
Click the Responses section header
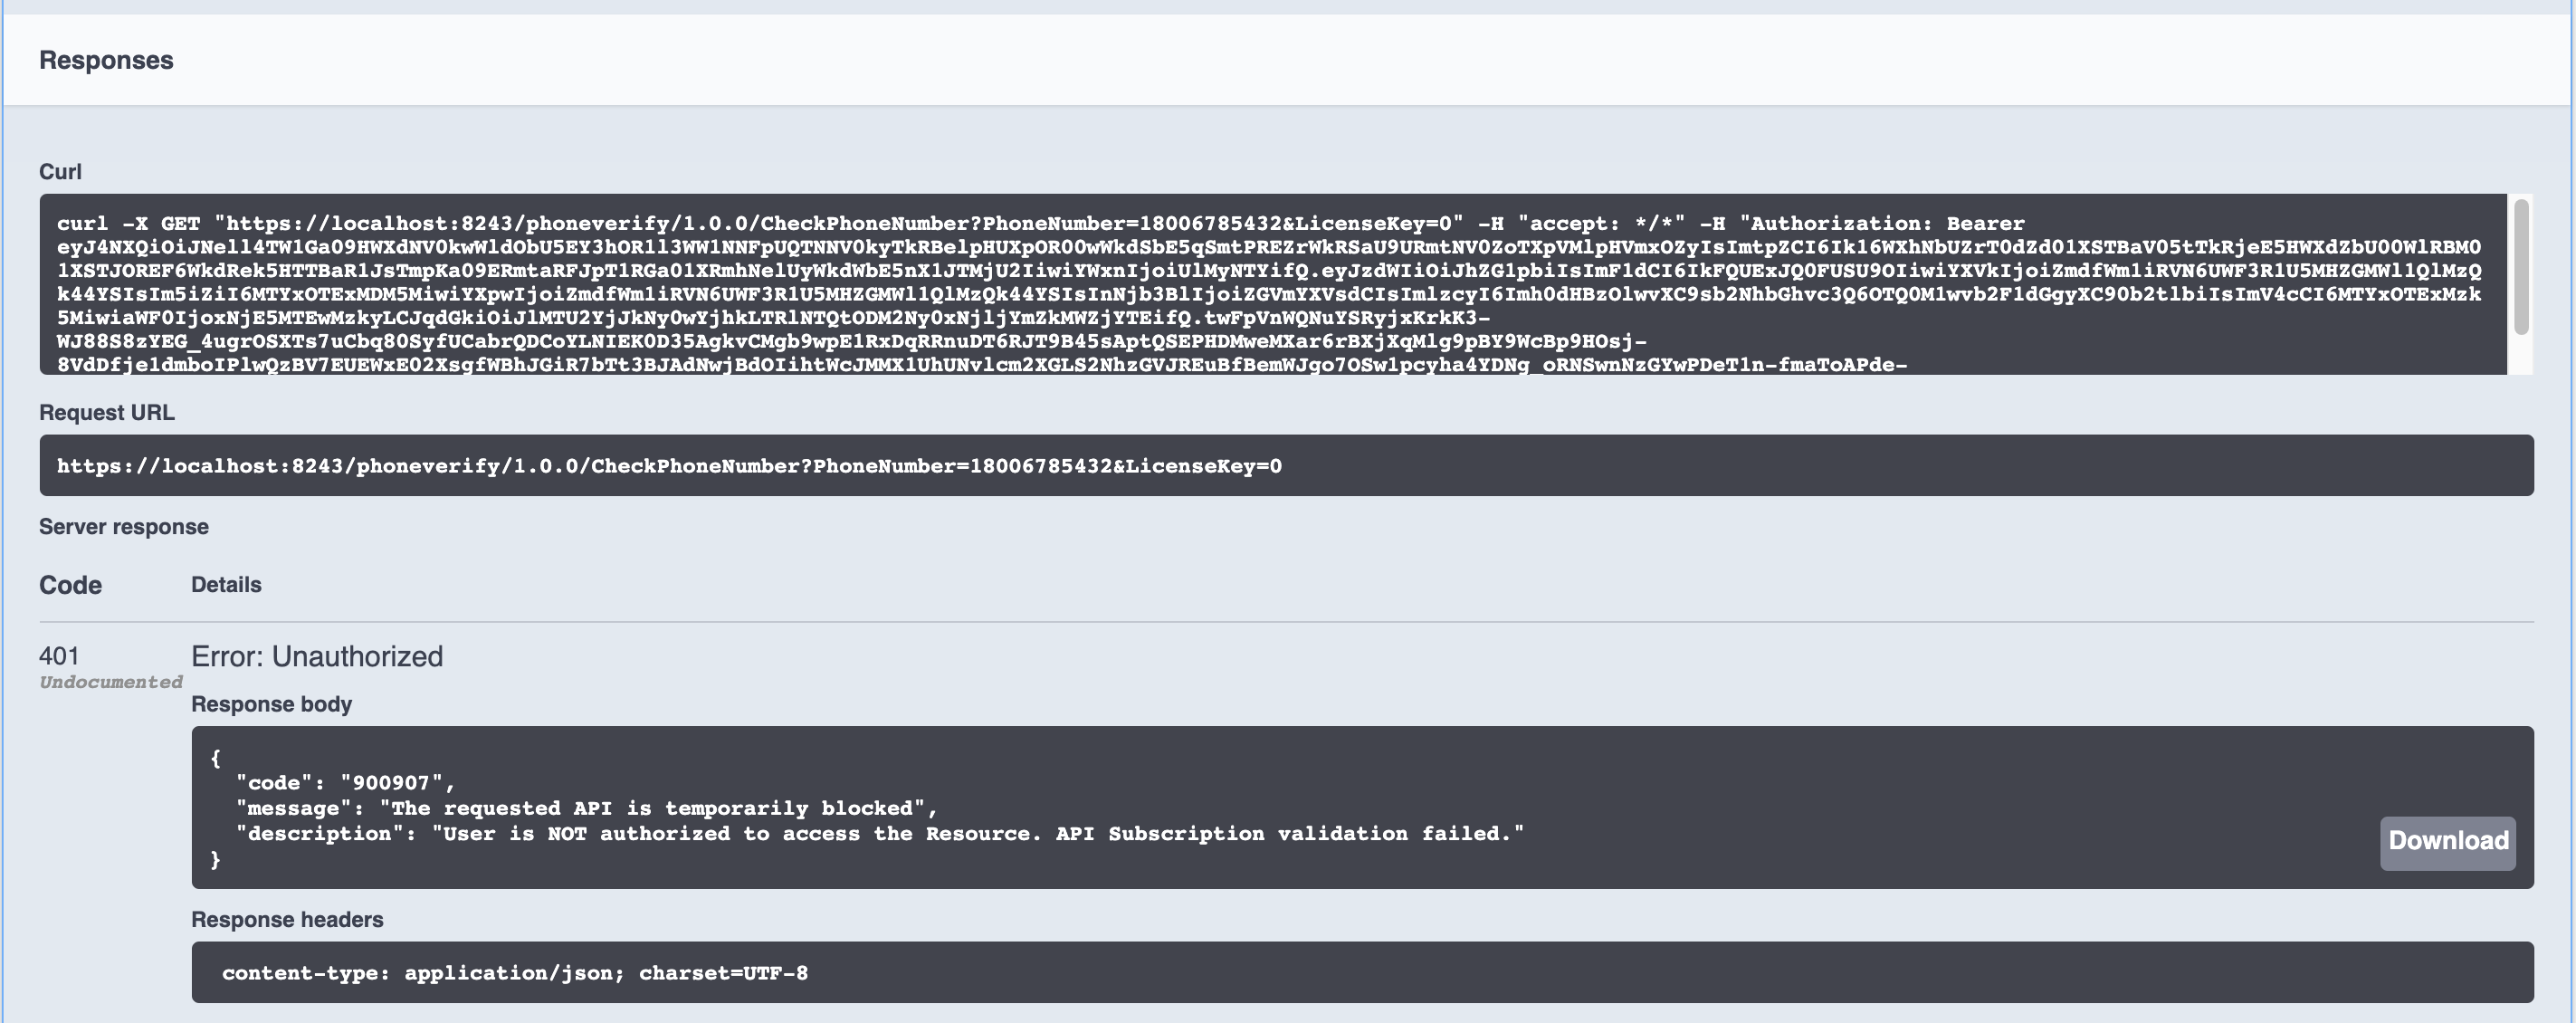click(x=106, y=60)
